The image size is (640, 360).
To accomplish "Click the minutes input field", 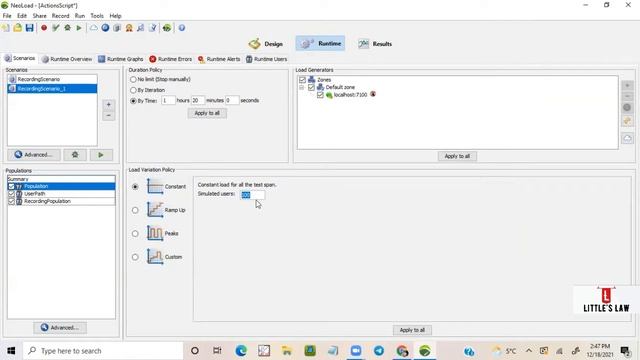I will pos(198,100).
